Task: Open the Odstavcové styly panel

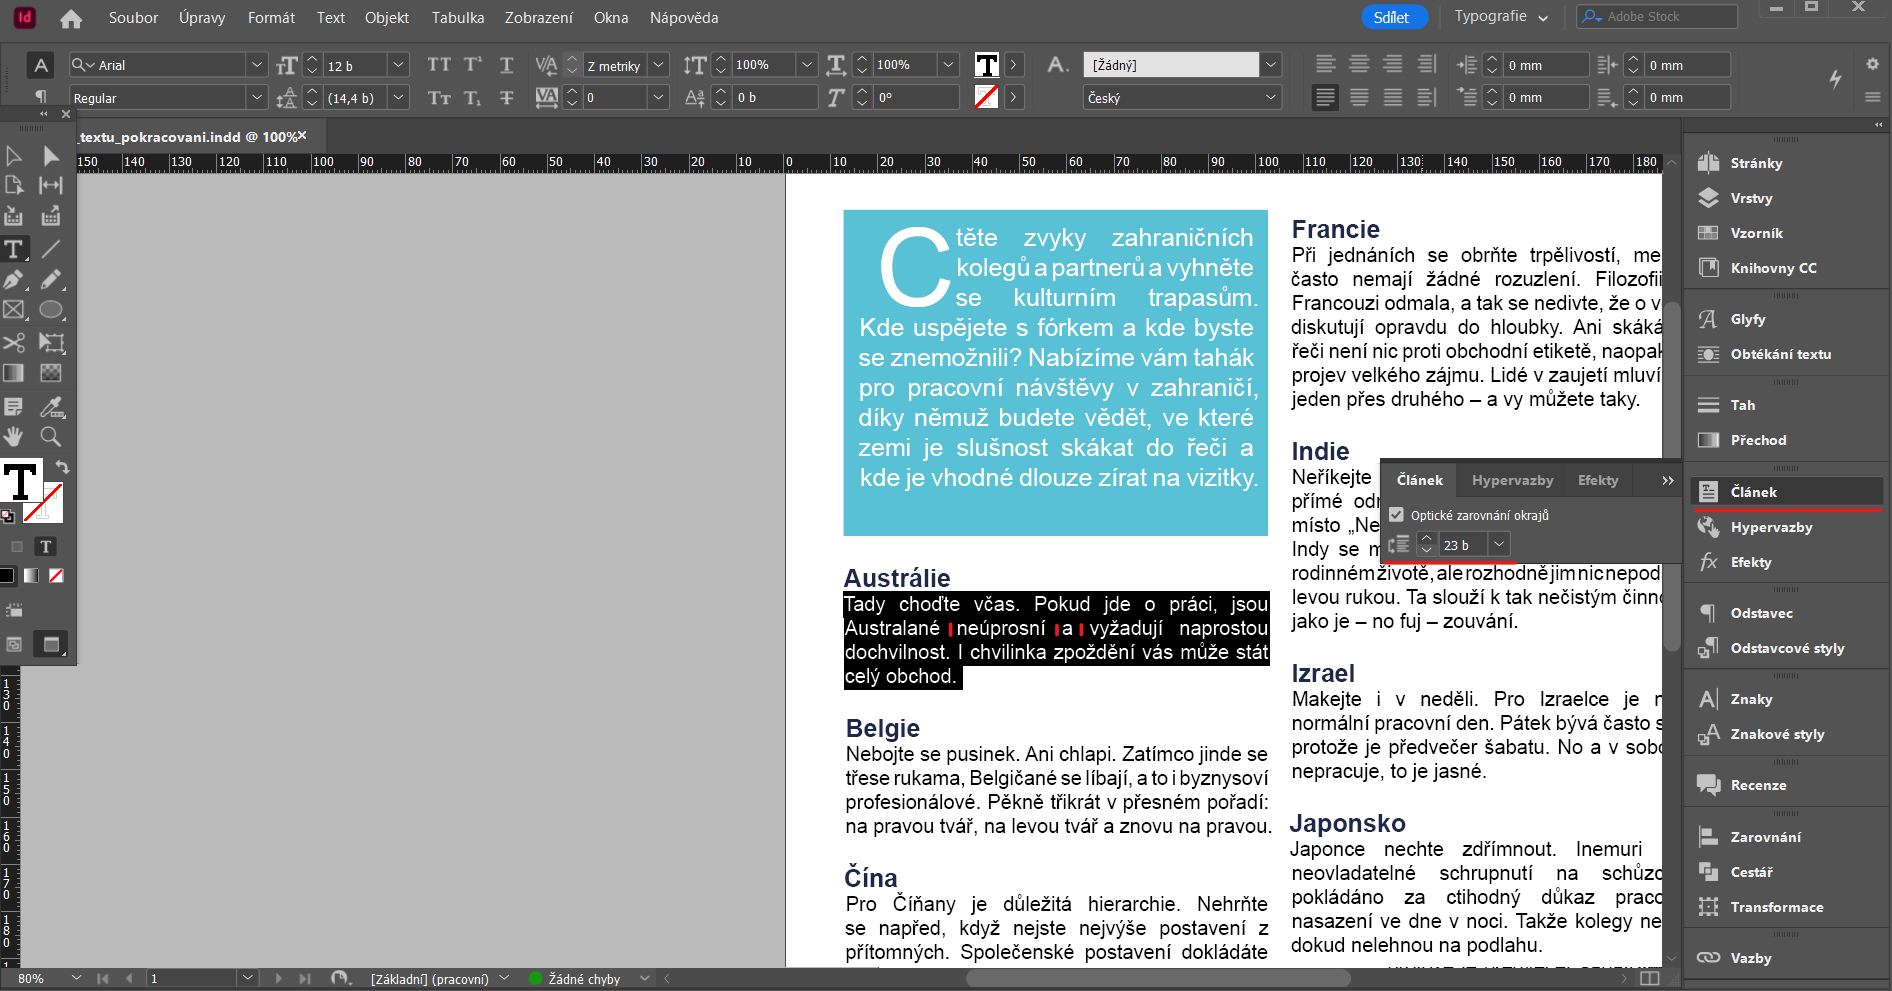Action: point(1787,648)
